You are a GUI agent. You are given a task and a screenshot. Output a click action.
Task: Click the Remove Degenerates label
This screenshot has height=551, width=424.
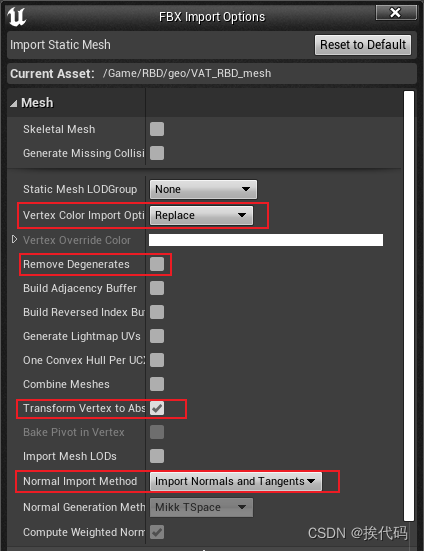76,264
